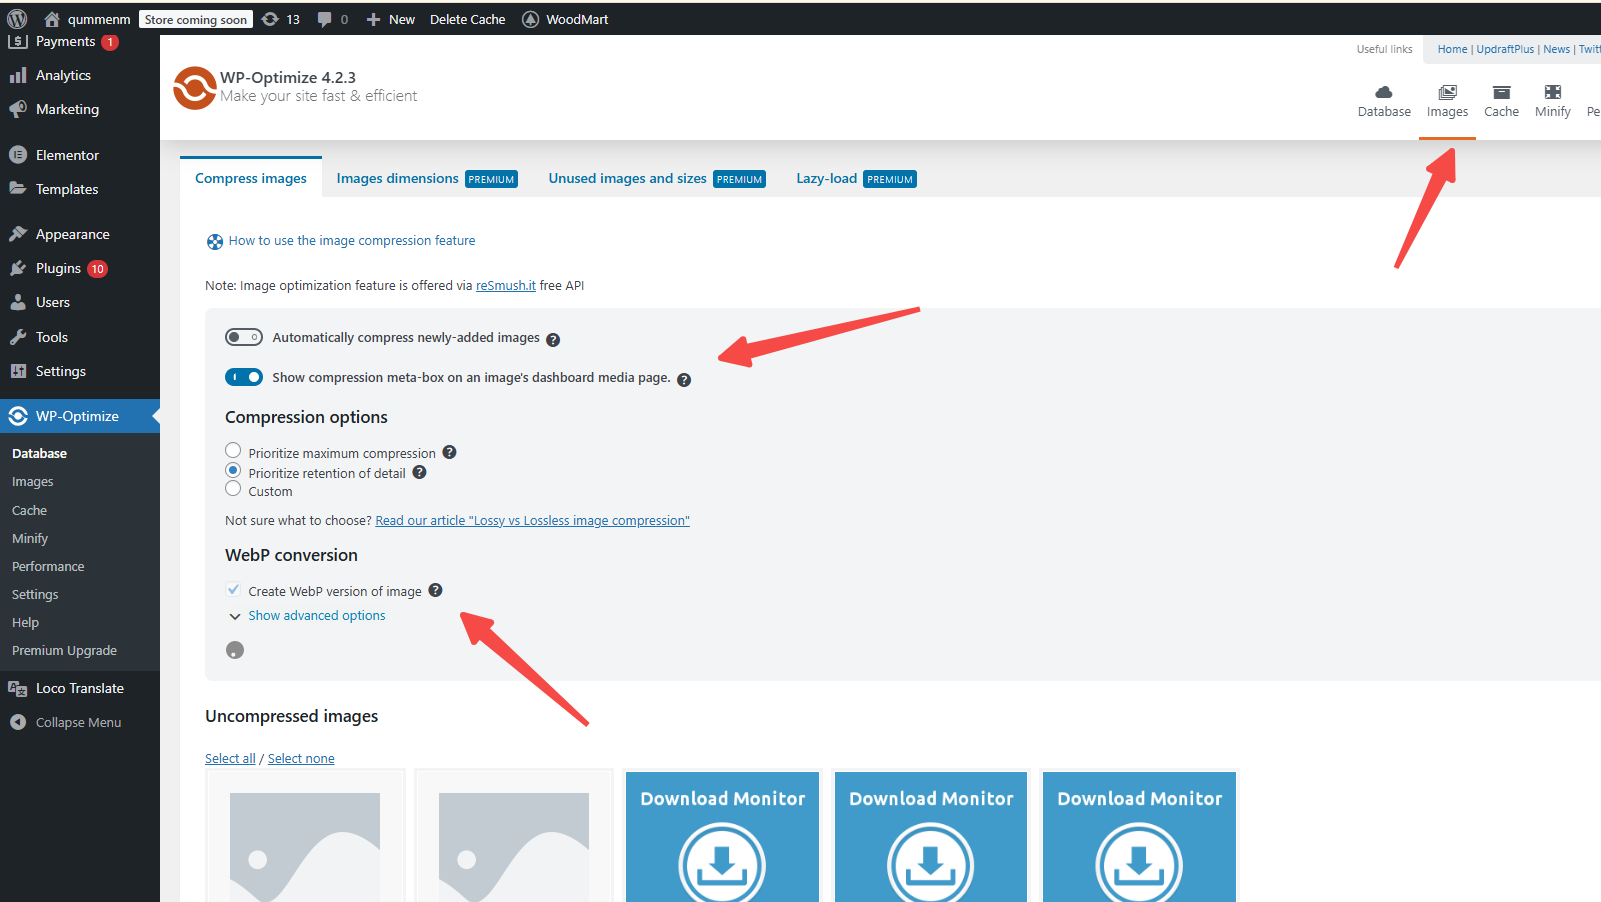Uncheck Create WebP version of image
The height and width of the screenshot is (902, 1601).
tap(233, 590)
